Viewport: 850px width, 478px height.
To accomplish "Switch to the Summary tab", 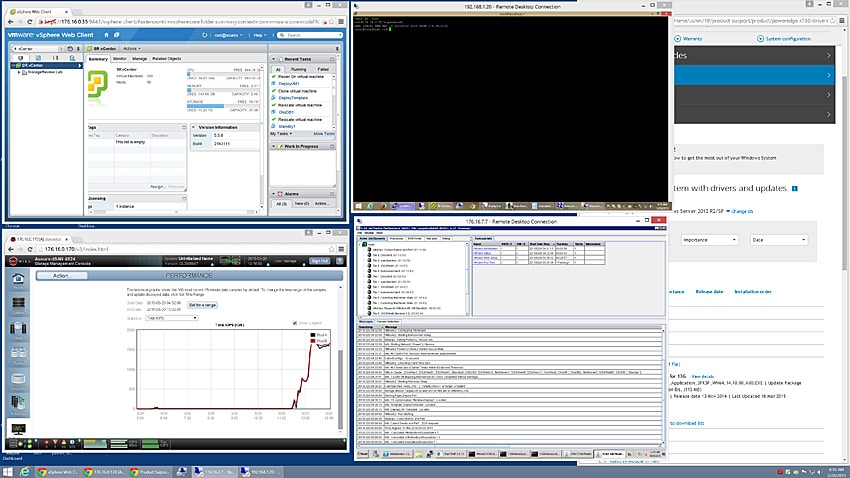I will 98,59.
